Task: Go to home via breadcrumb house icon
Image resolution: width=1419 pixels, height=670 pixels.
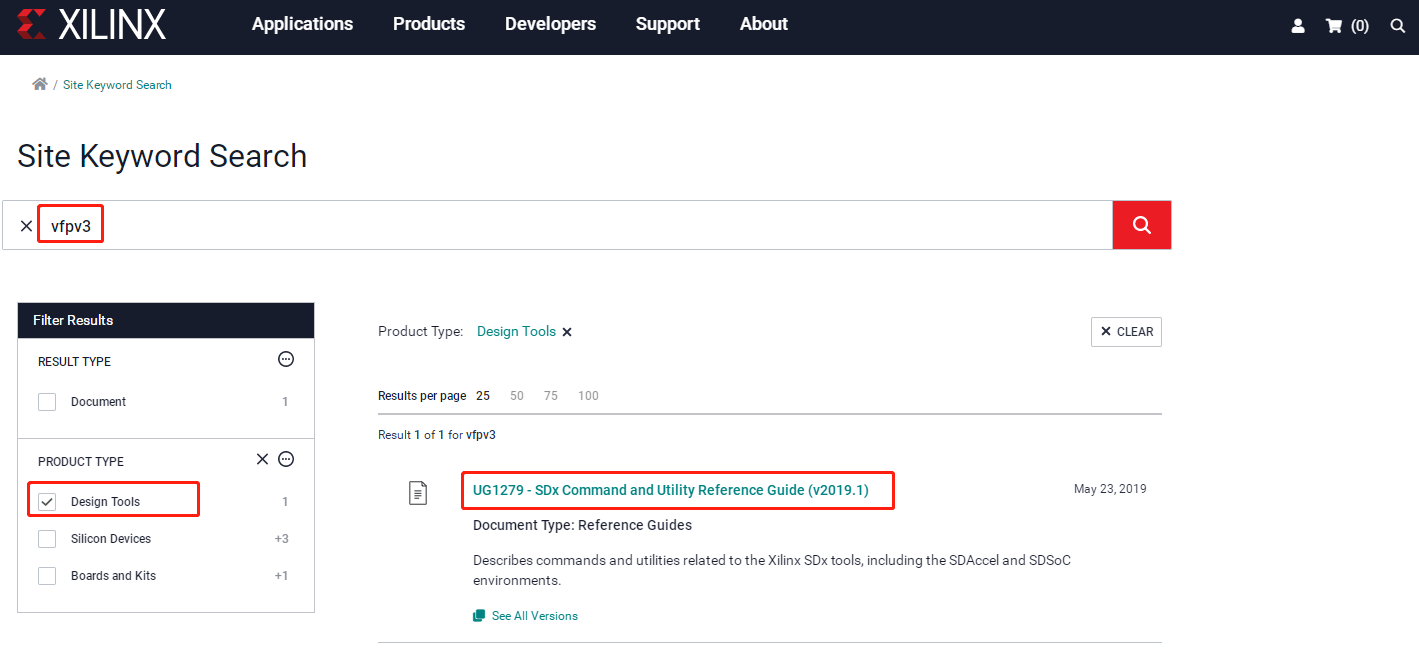Action: [40, 84]
